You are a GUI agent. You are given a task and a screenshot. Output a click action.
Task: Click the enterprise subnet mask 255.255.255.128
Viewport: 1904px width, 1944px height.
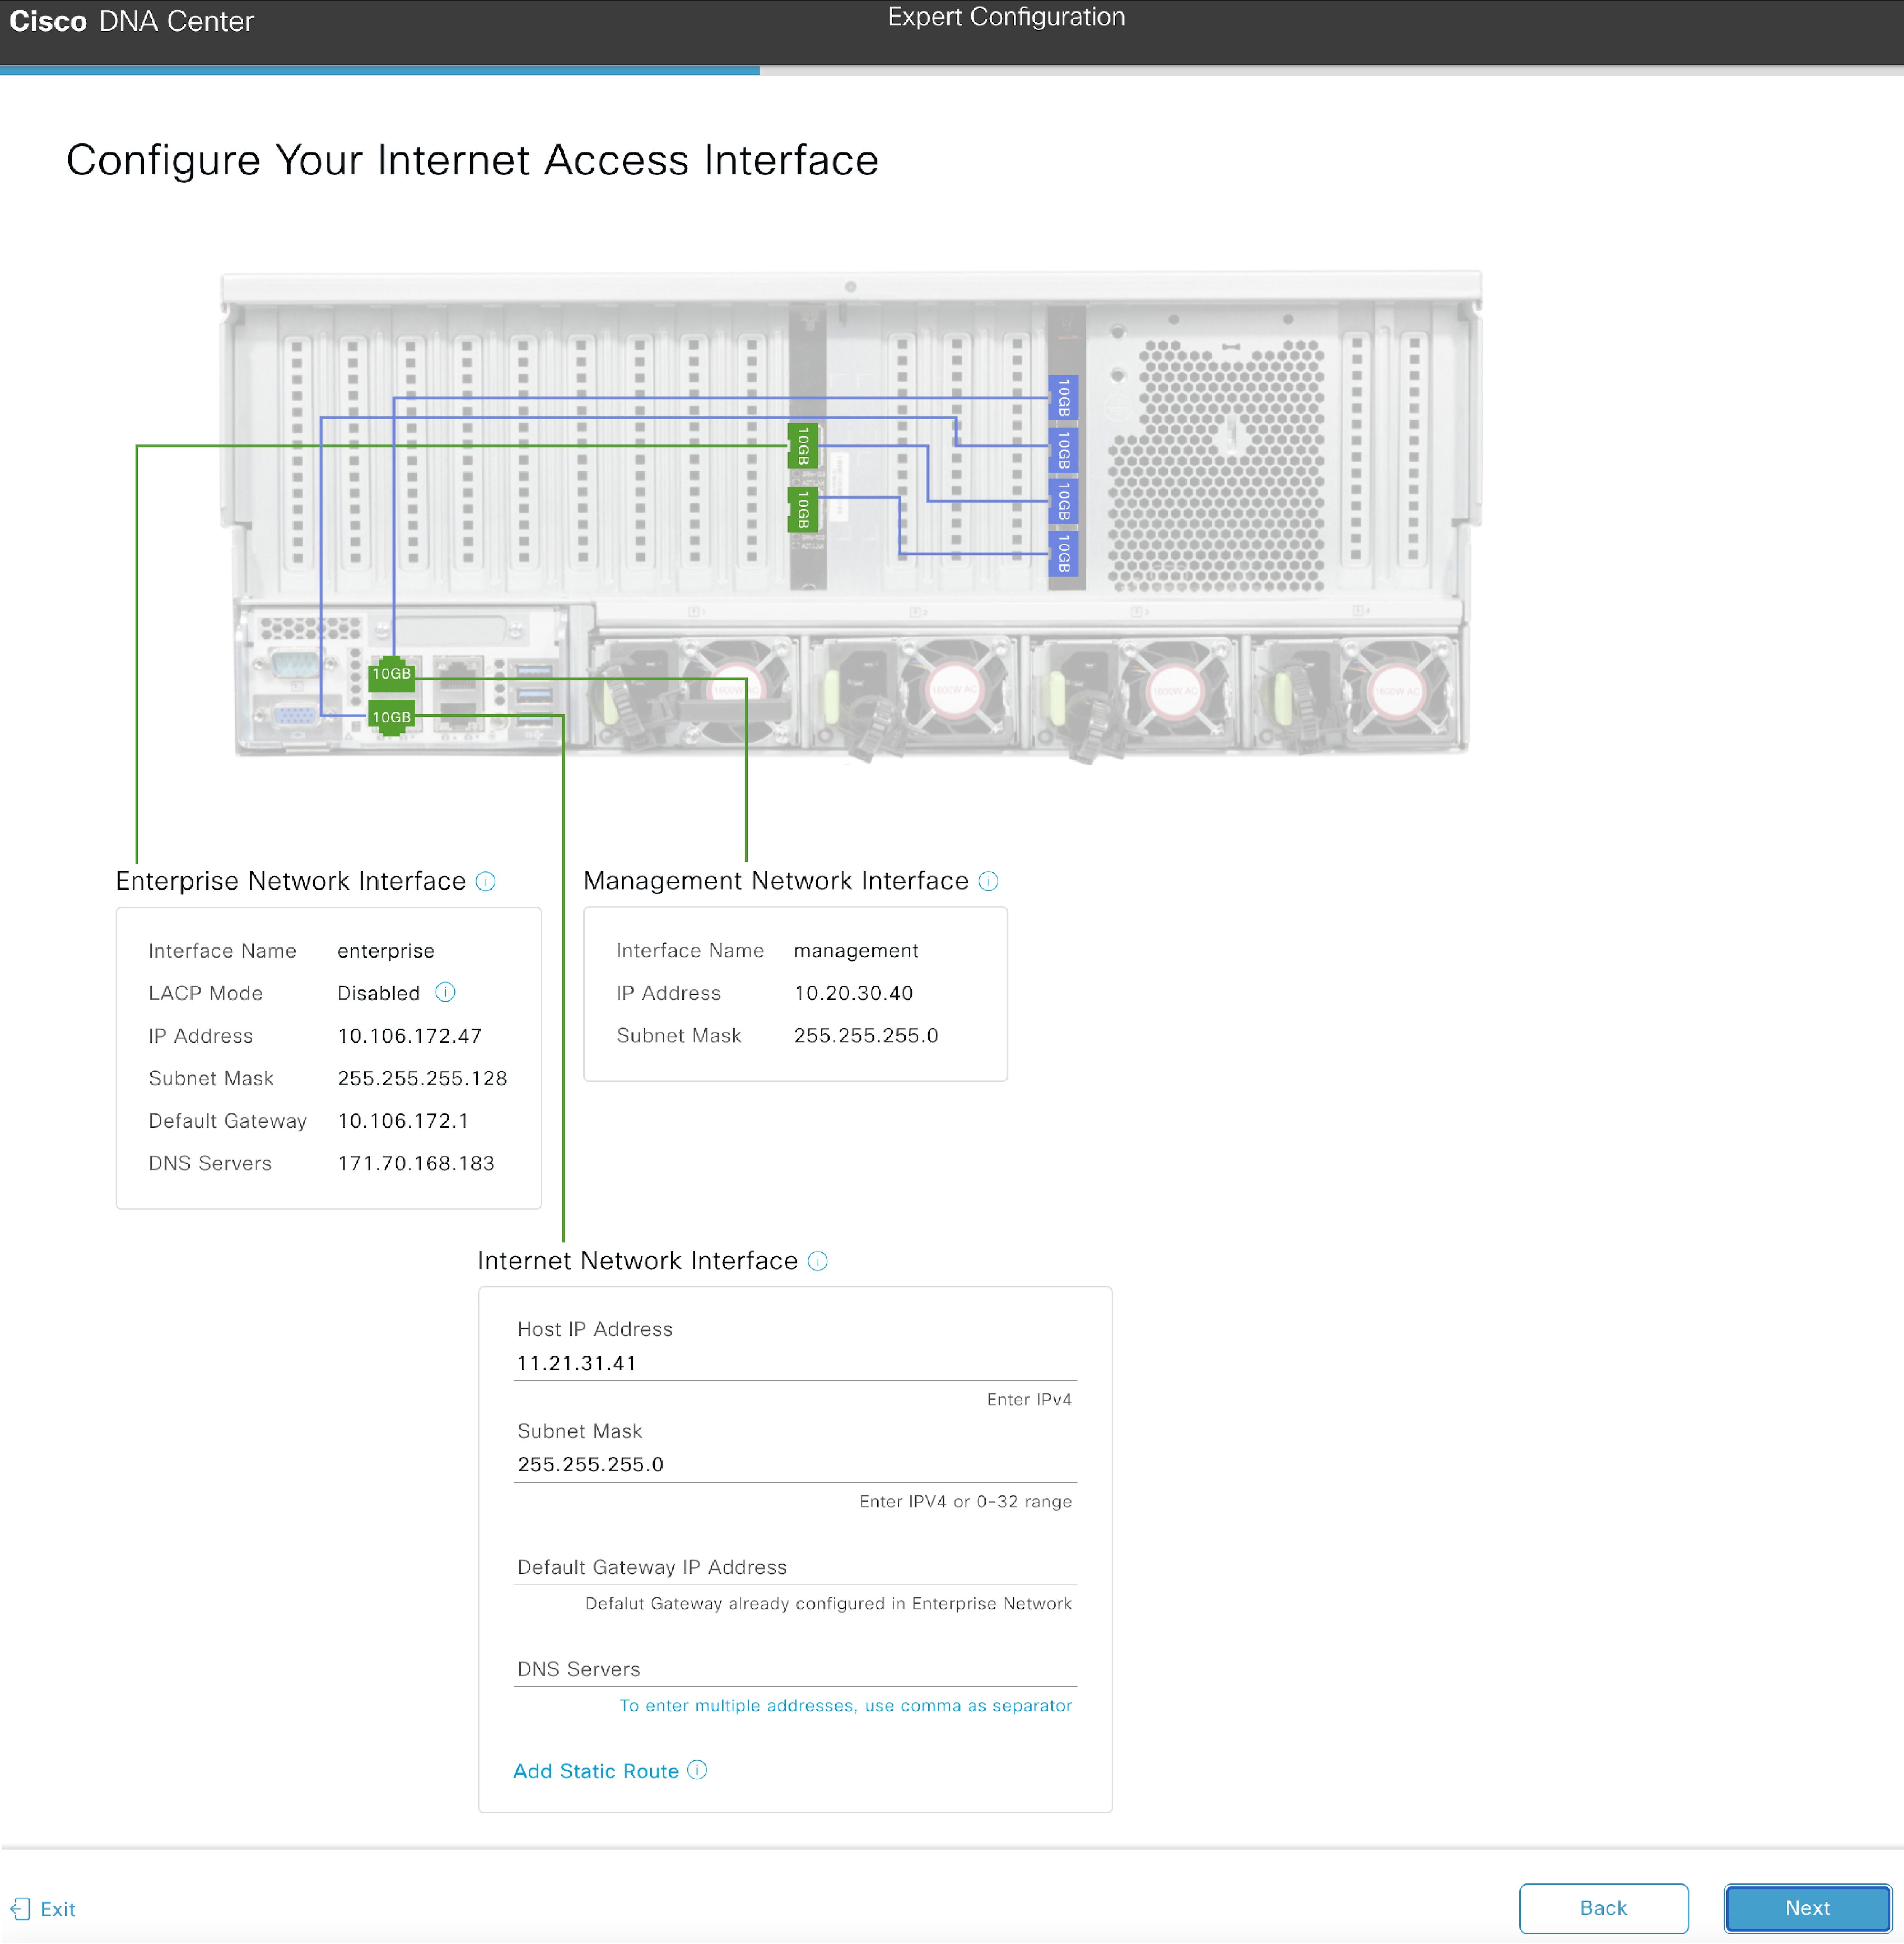pos(422,1078)
